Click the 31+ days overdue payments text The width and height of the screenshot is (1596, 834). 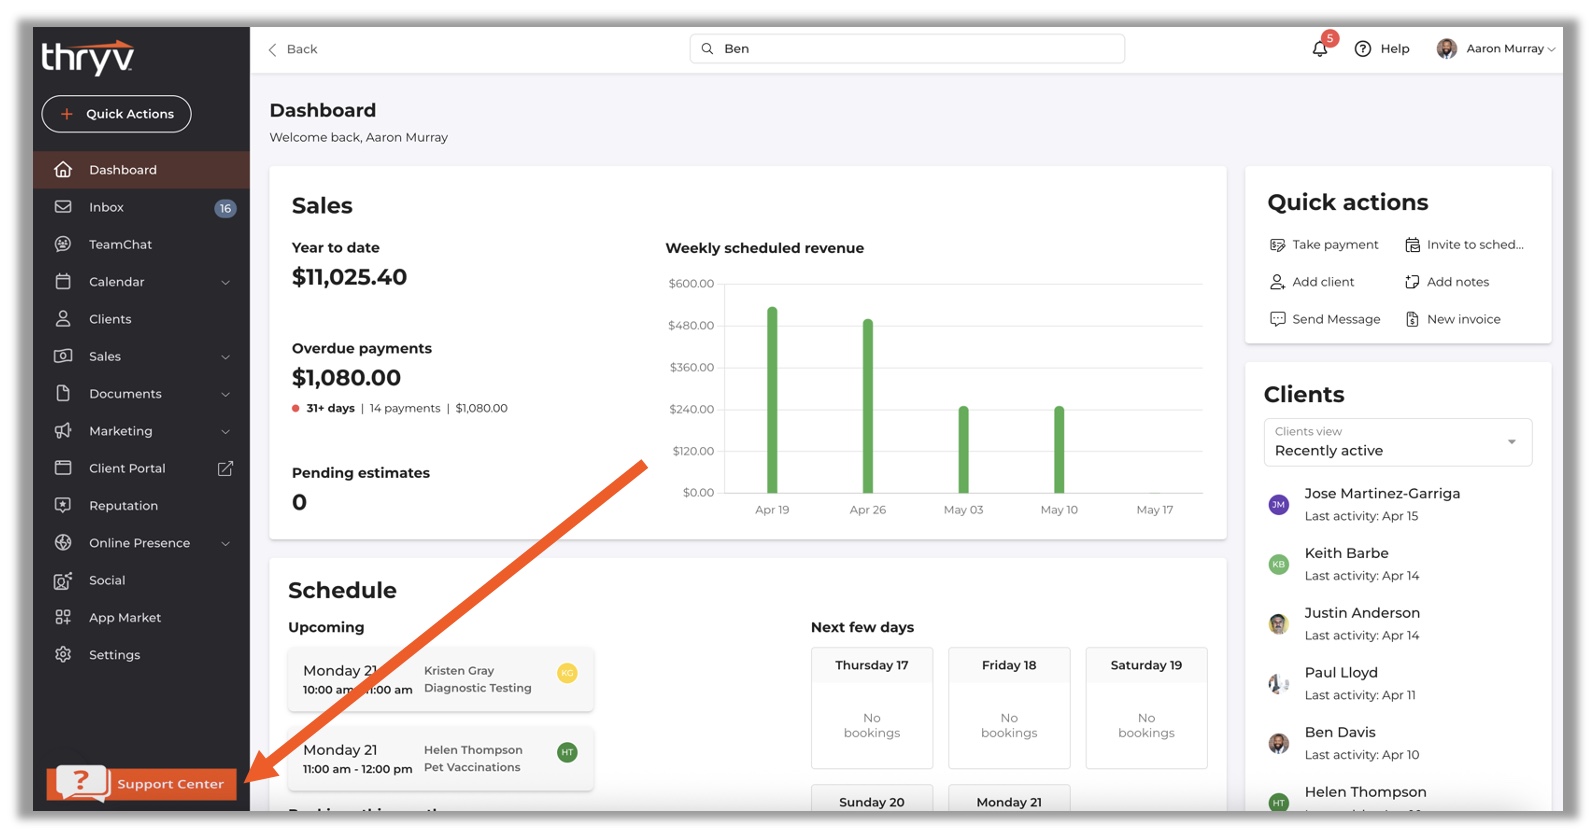330,408
